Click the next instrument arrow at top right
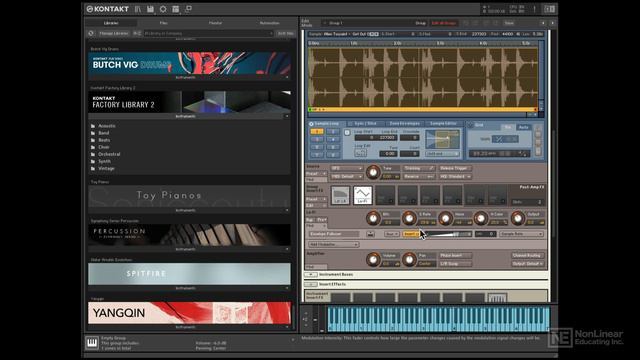This screenshot has width=640, height=360. [552, 23]
